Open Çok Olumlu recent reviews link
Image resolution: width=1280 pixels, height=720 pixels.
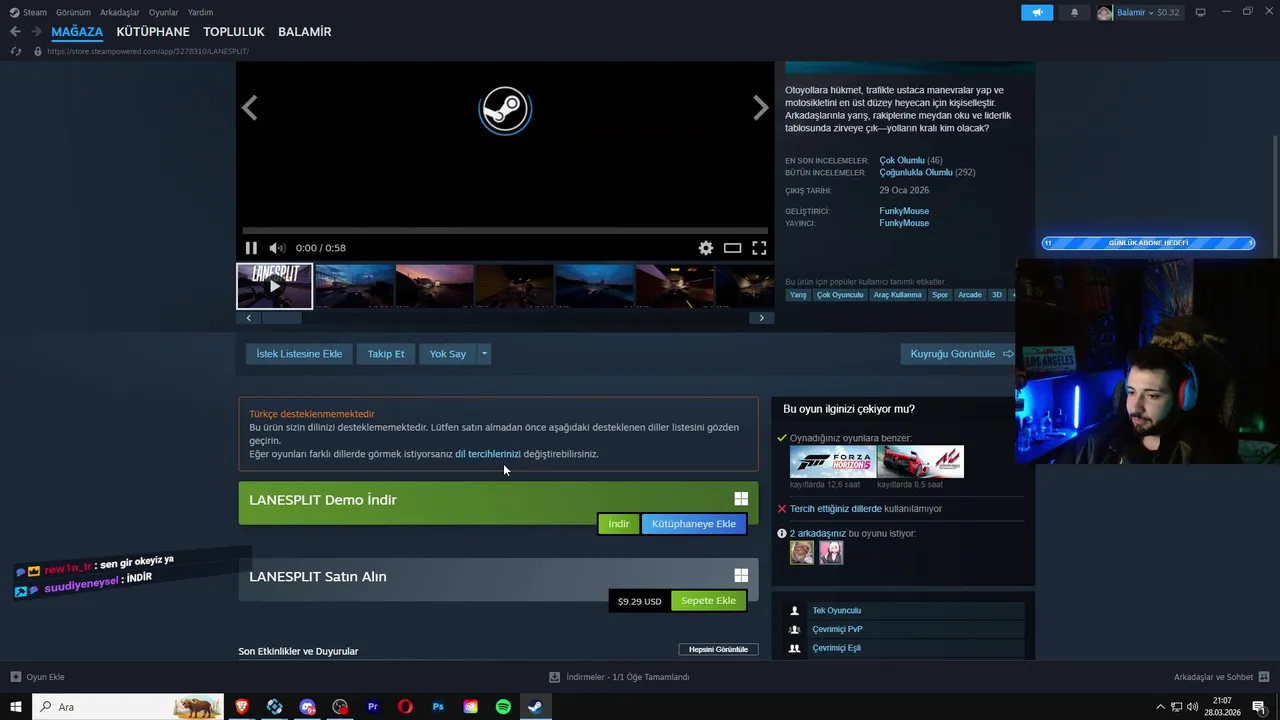point(902,161)
